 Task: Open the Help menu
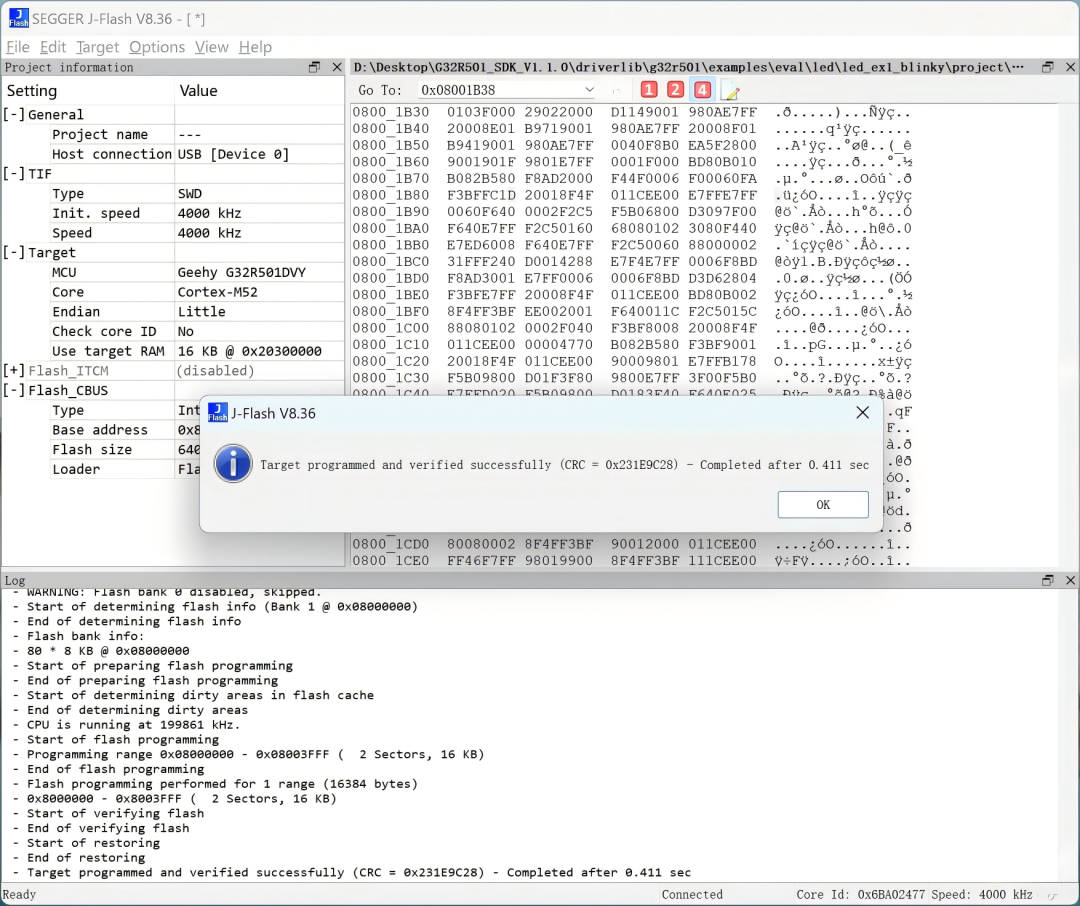(256, 47)
